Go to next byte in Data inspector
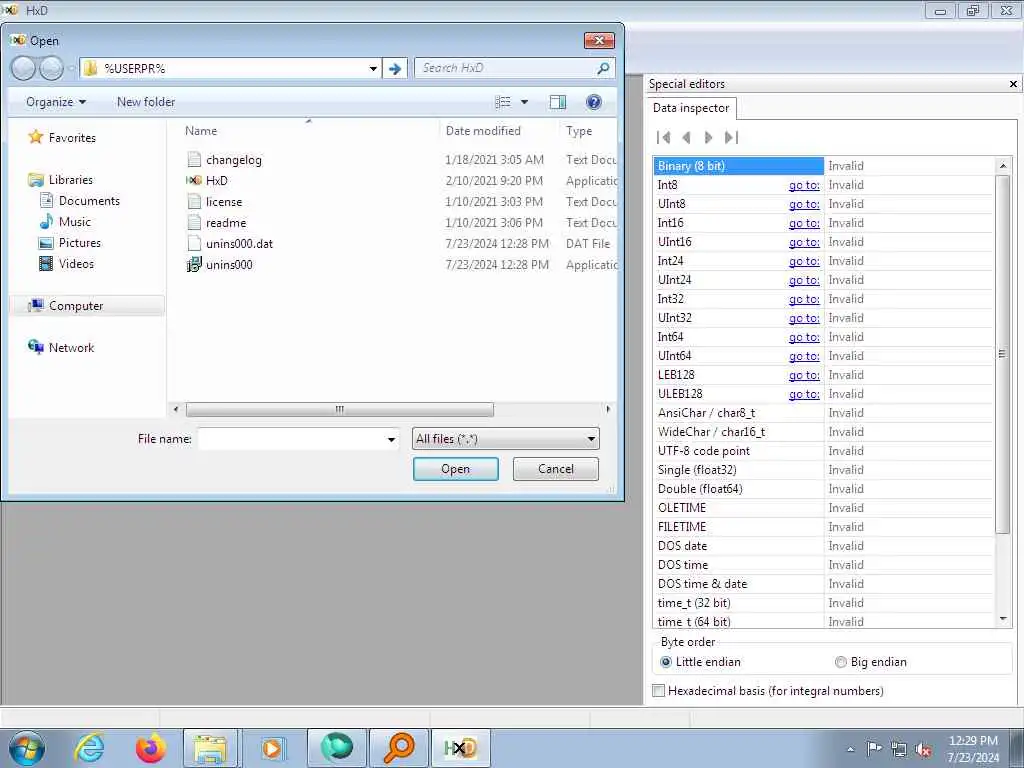 click(709, 137)
